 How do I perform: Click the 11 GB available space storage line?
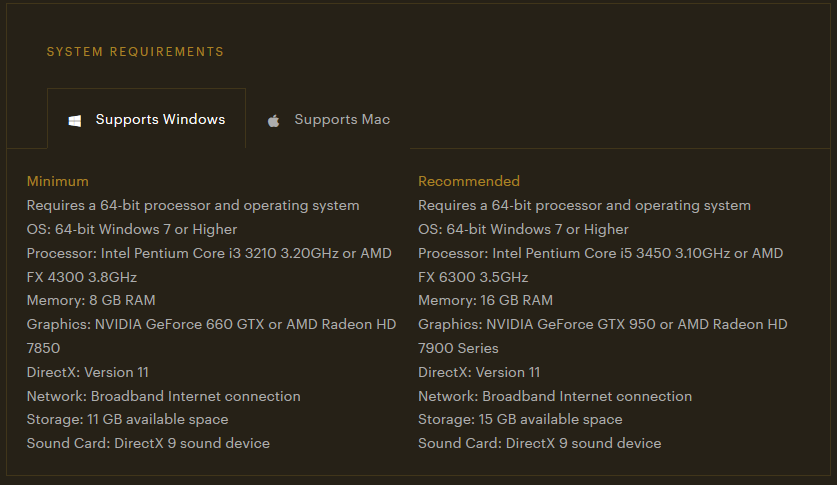(x=127, y=419)
